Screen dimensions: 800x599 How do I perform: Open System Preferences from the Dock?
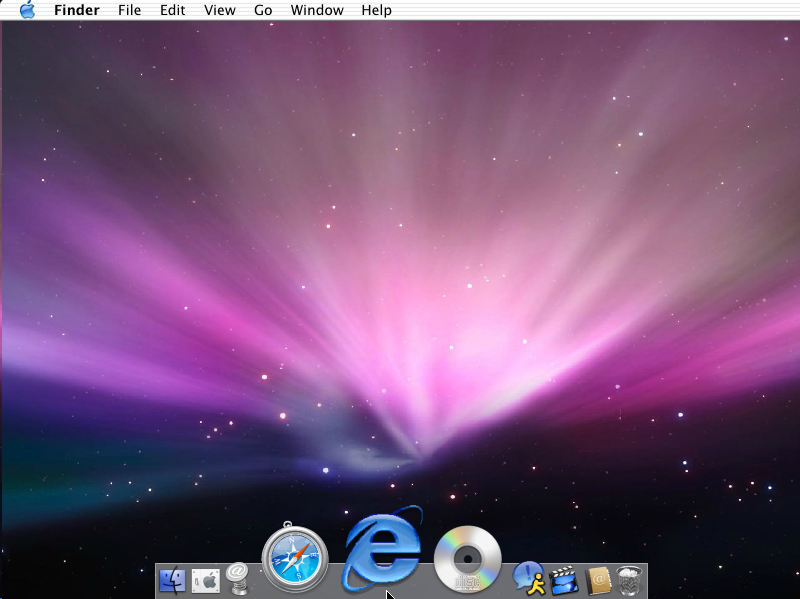click(x=206, y=581)
